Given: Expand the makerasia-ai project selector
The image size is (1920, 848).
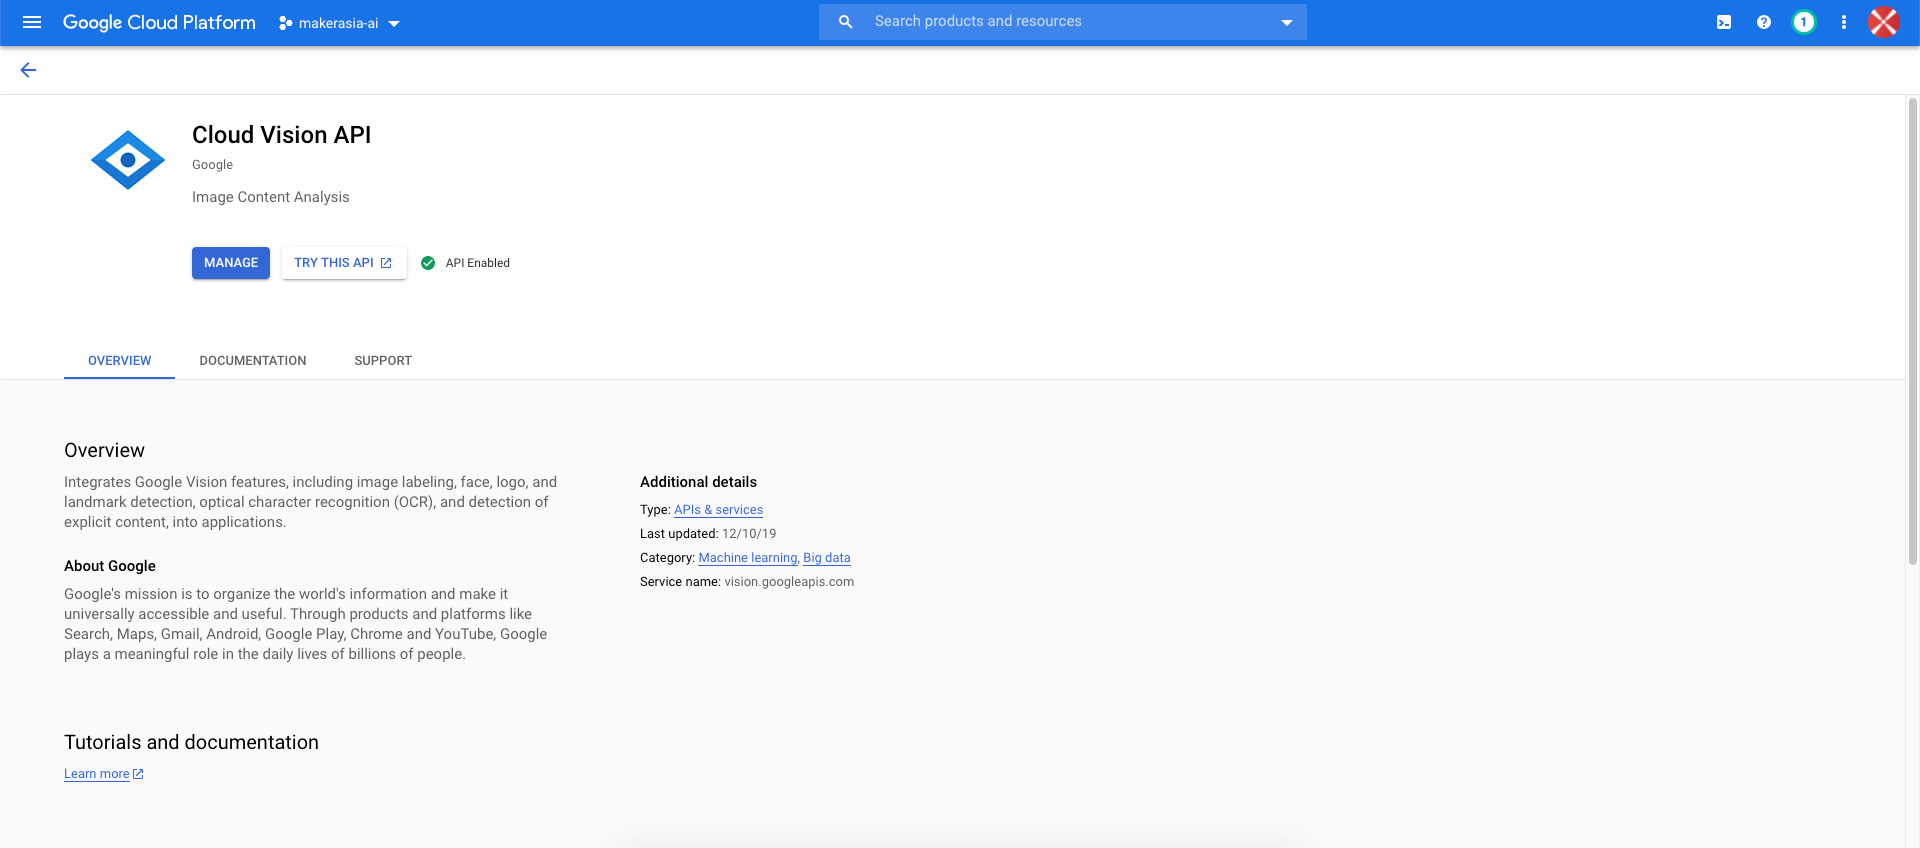Looking at the screenshot, I should coord(339,23).
